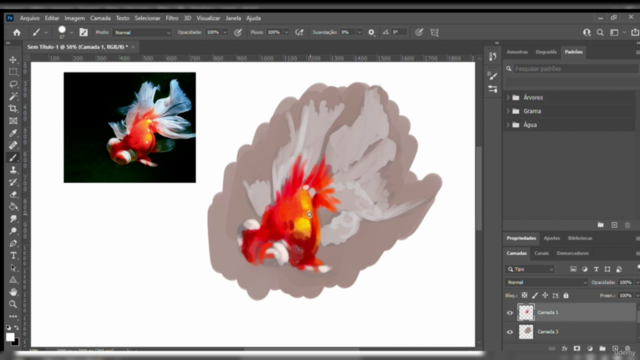This screenshot has height=360, width=640.
Task: Open smoothing options gear icon
Action: (x=371, y=32)
